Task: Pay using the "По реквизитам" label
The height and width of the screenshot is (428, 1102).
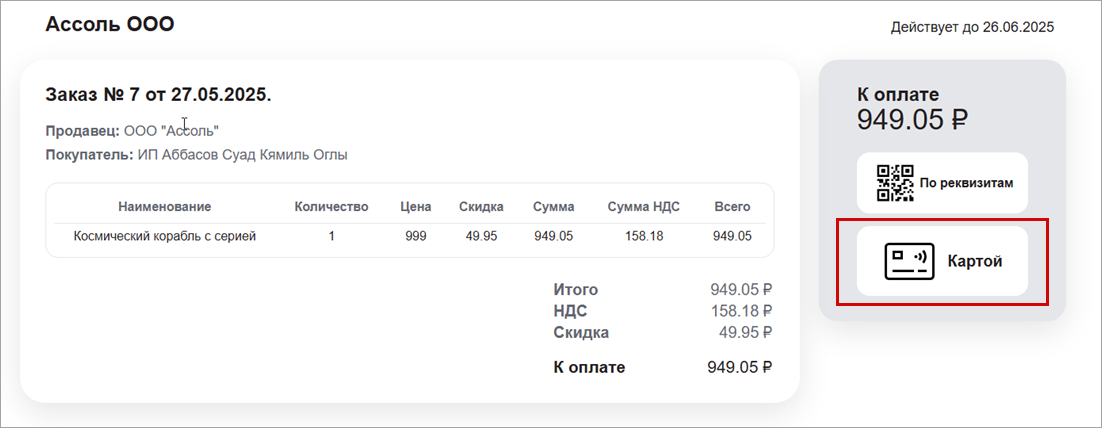Action: (x=967, y=184)
